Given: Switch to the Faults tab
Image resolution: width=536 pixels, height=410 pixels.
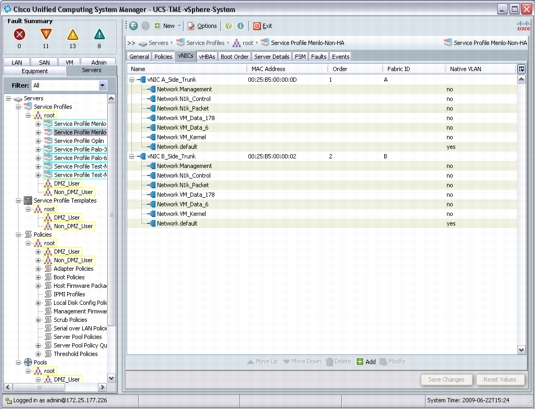Looking at the screenshot, I should [319, 56].
